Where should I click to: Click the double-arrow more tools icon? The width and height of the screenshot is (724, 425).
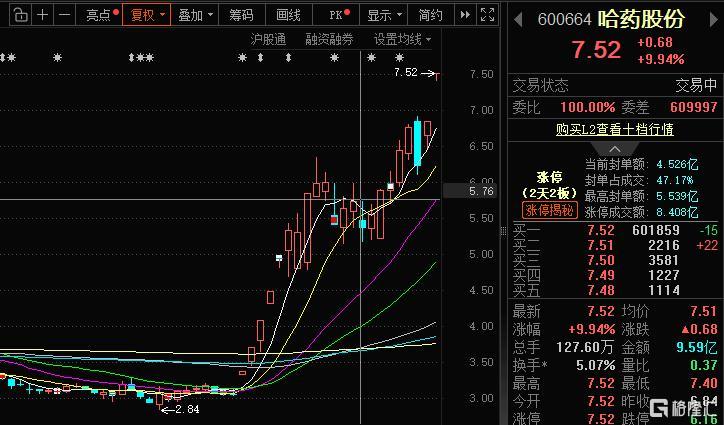(x=465, y=15)
